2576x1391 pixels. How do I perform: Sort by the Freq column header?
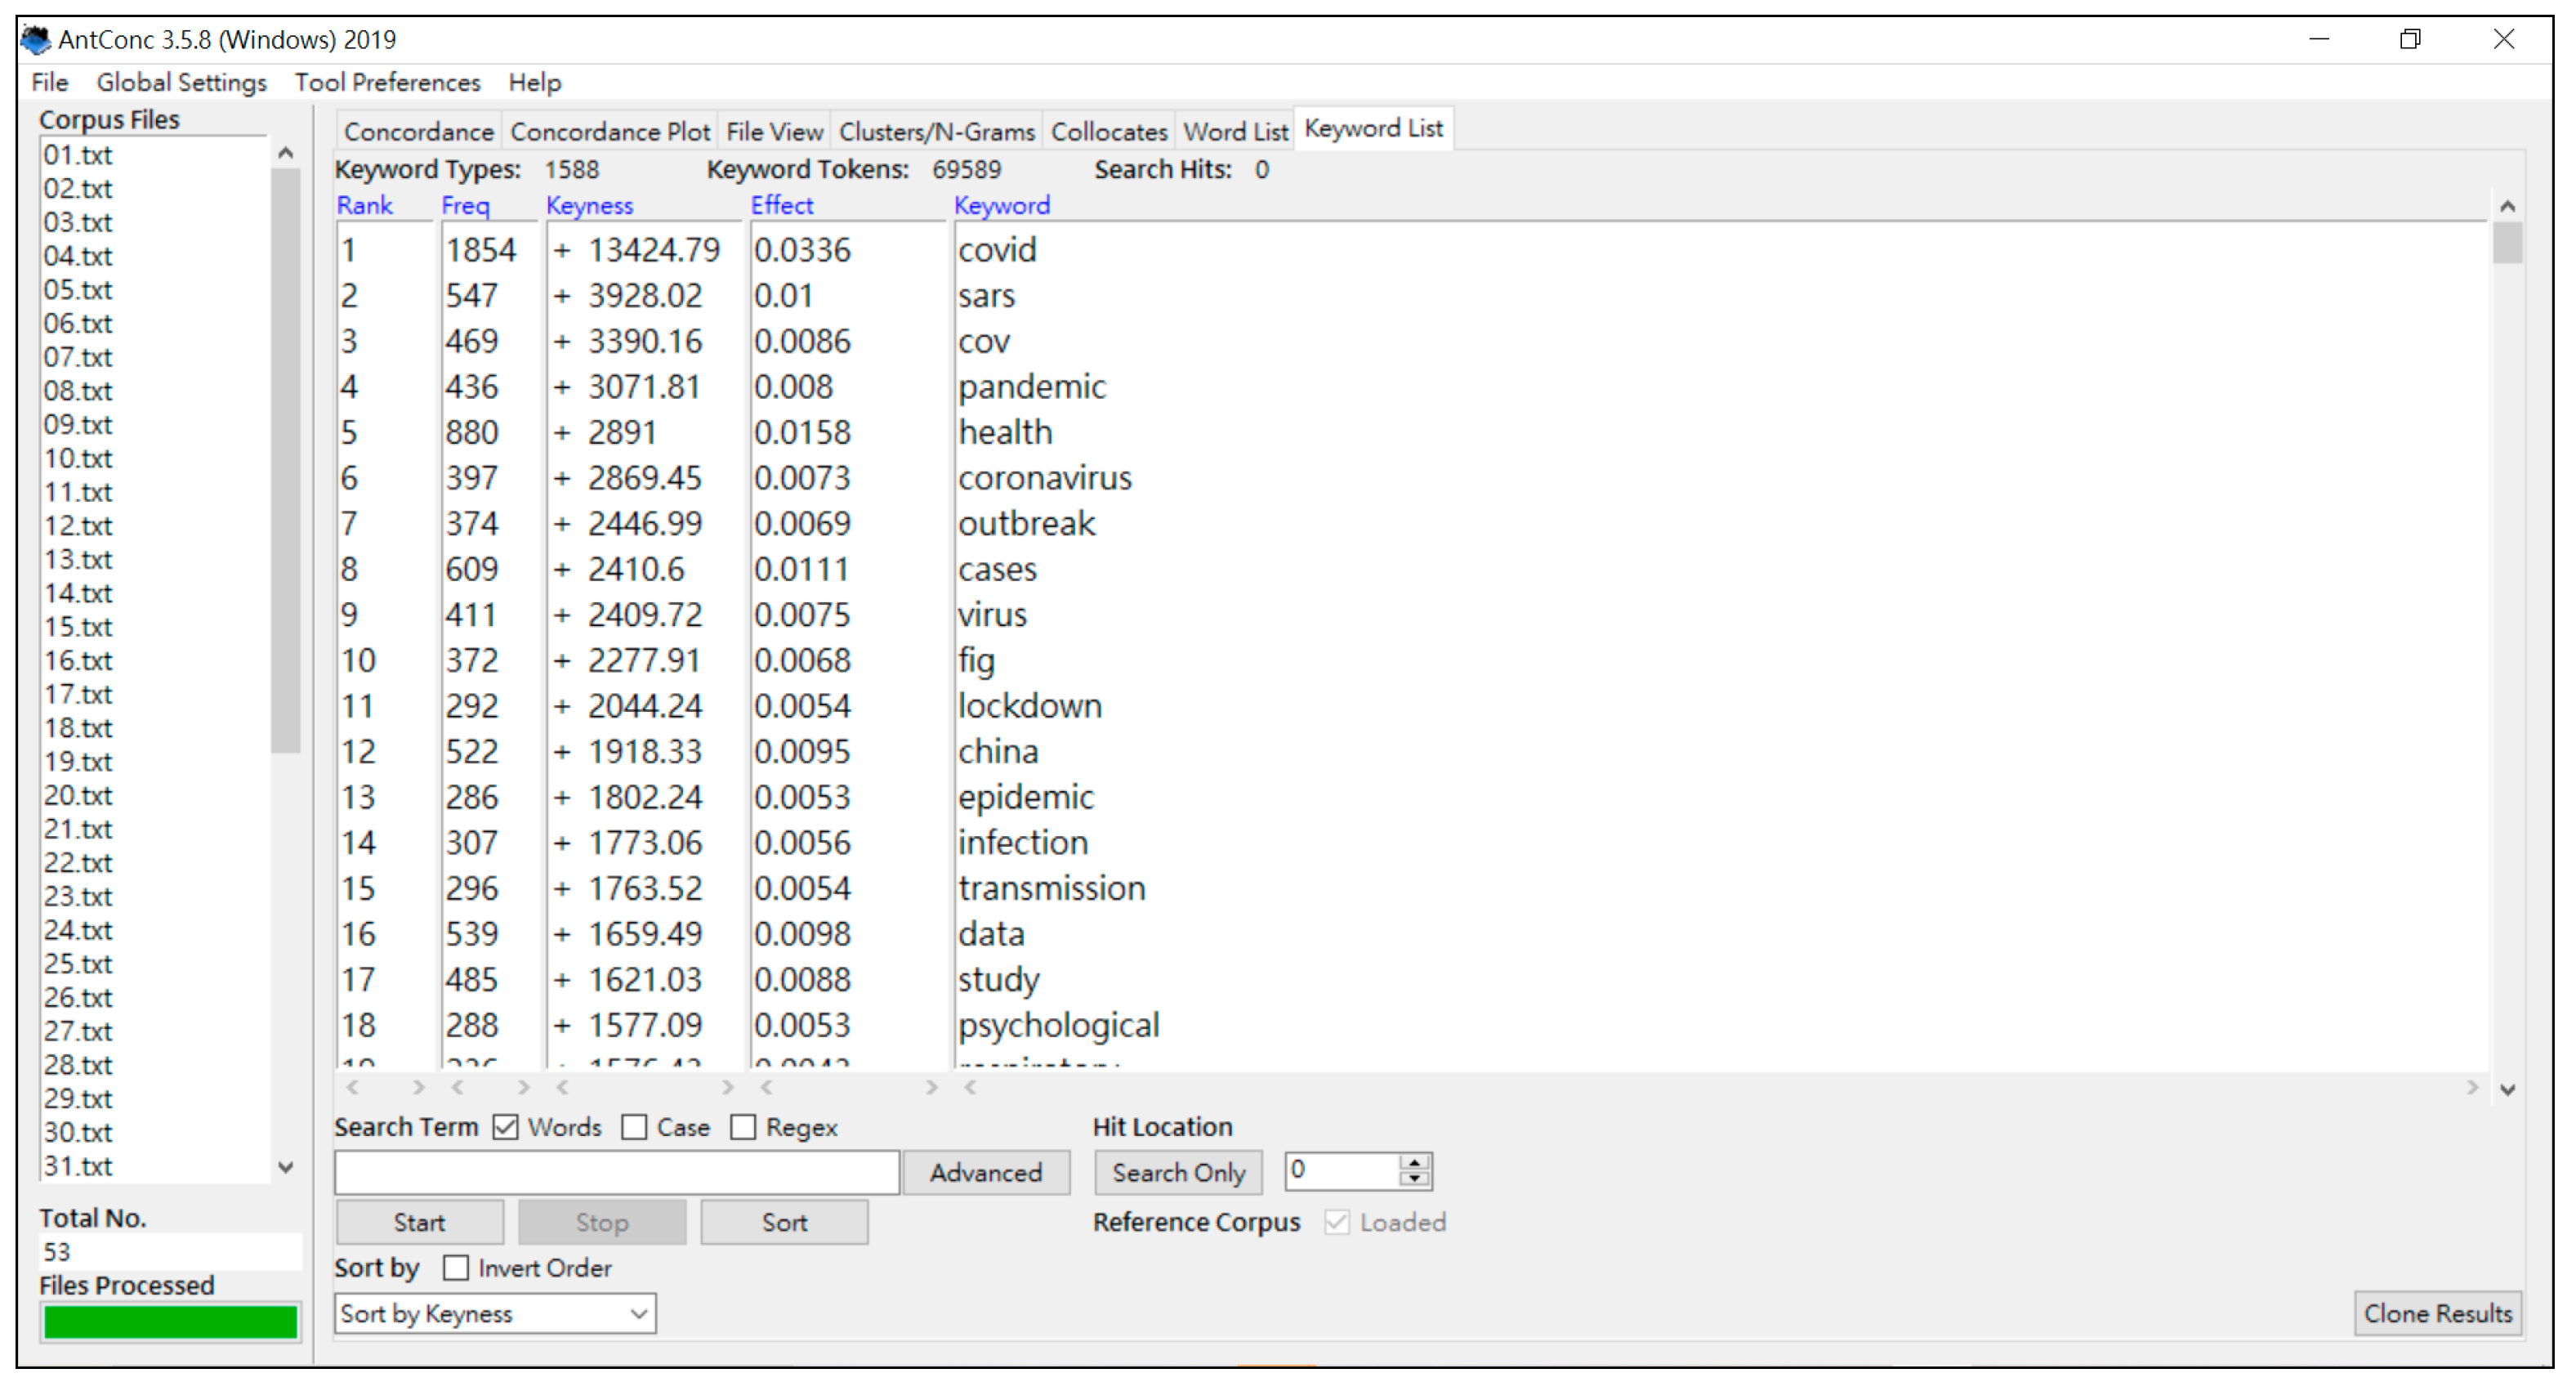[x=465, y=206]
